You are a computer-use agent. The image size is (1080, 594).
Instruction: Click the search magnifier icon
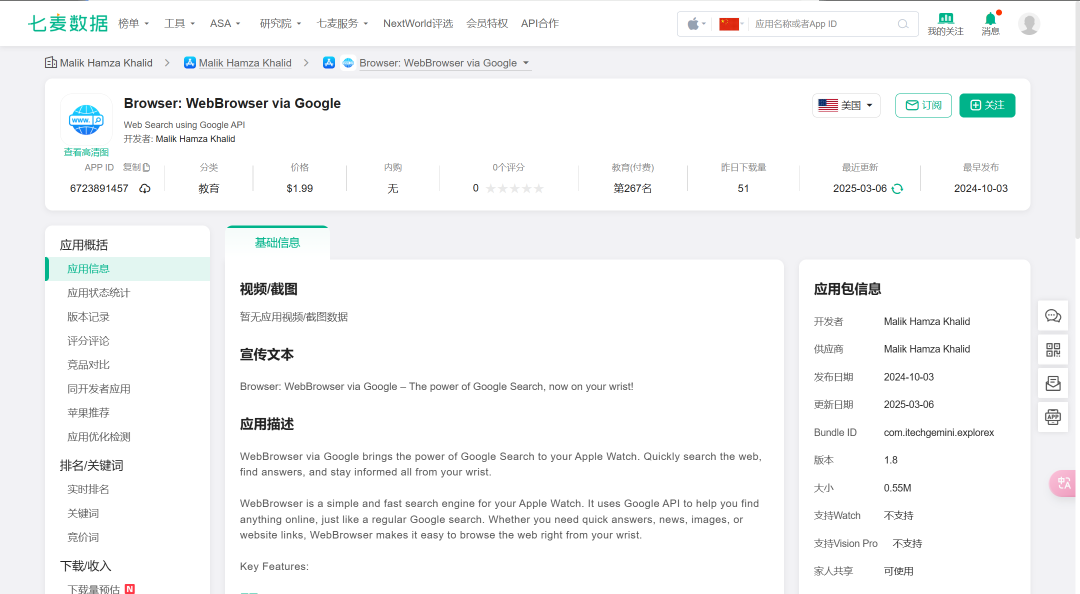click(902, 24)
